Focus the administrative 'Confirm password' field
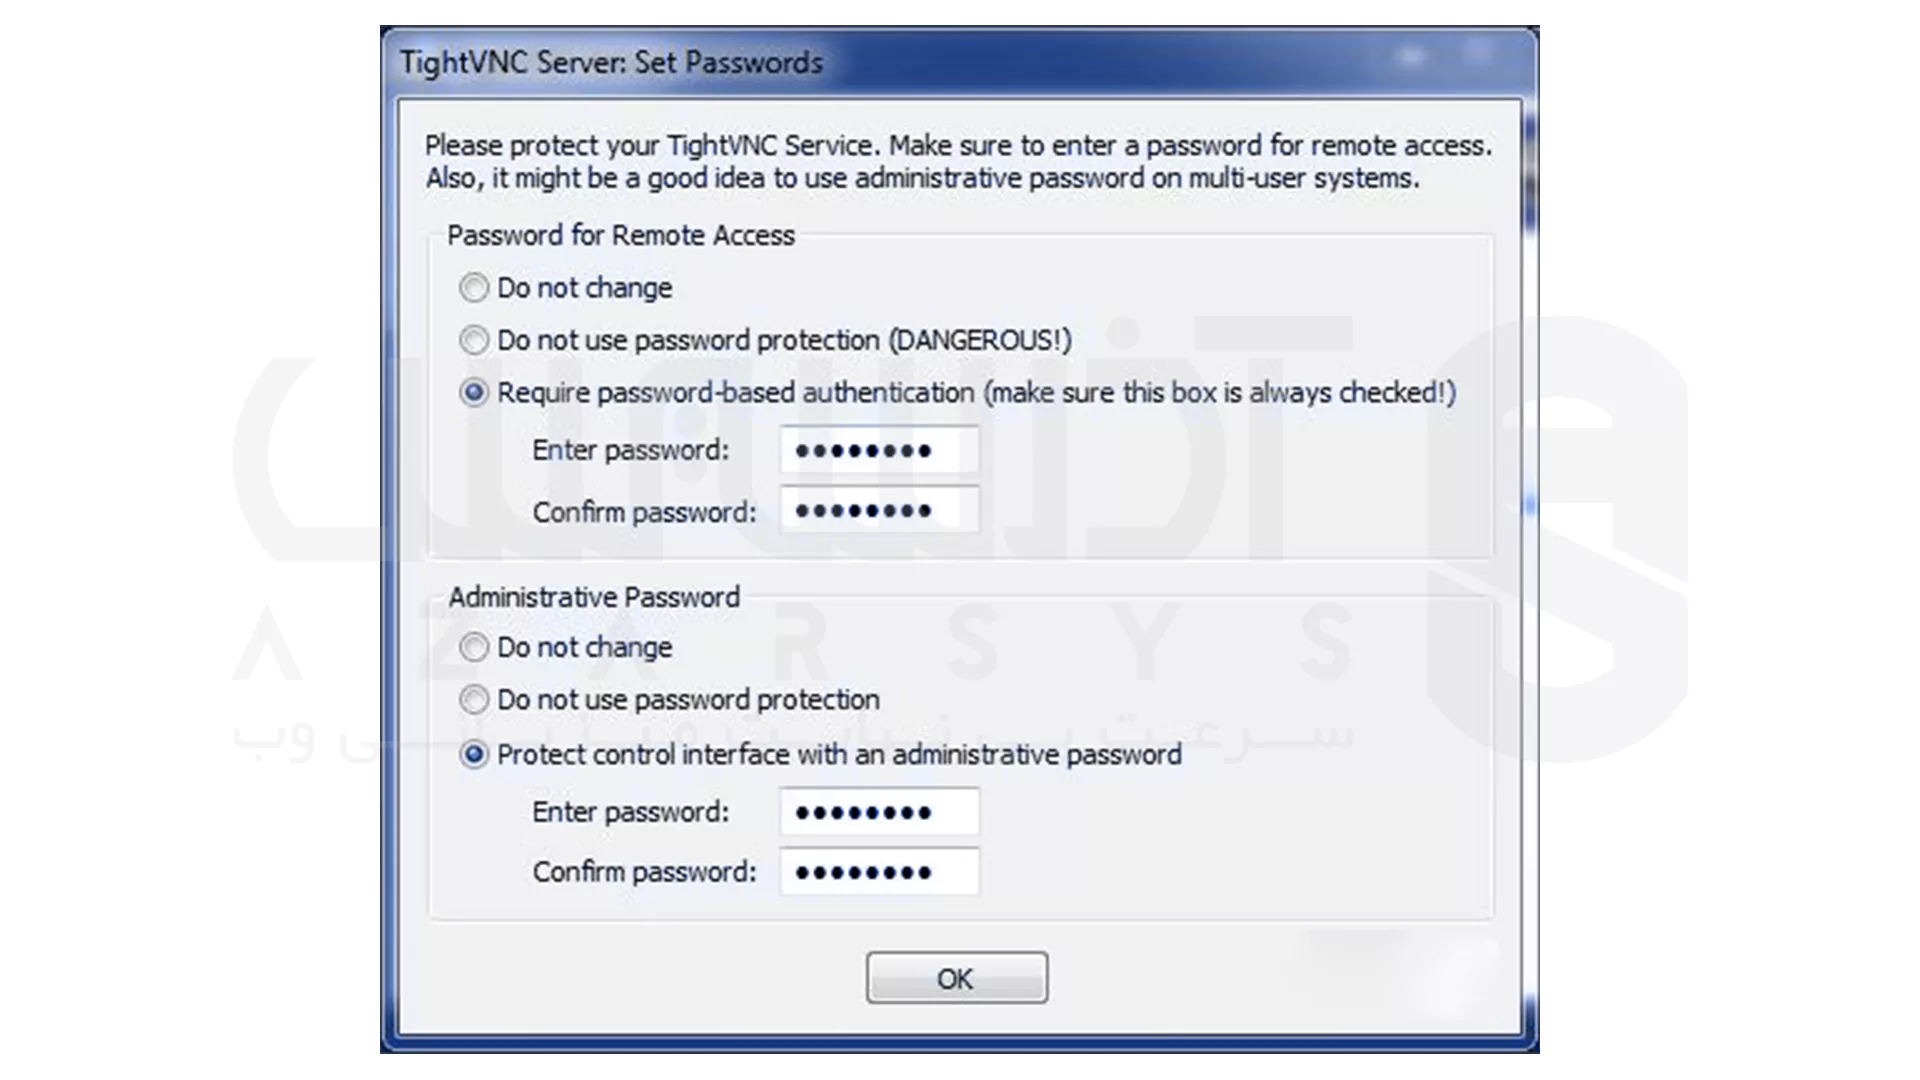1920x1080 pixels. pos(879,872)
